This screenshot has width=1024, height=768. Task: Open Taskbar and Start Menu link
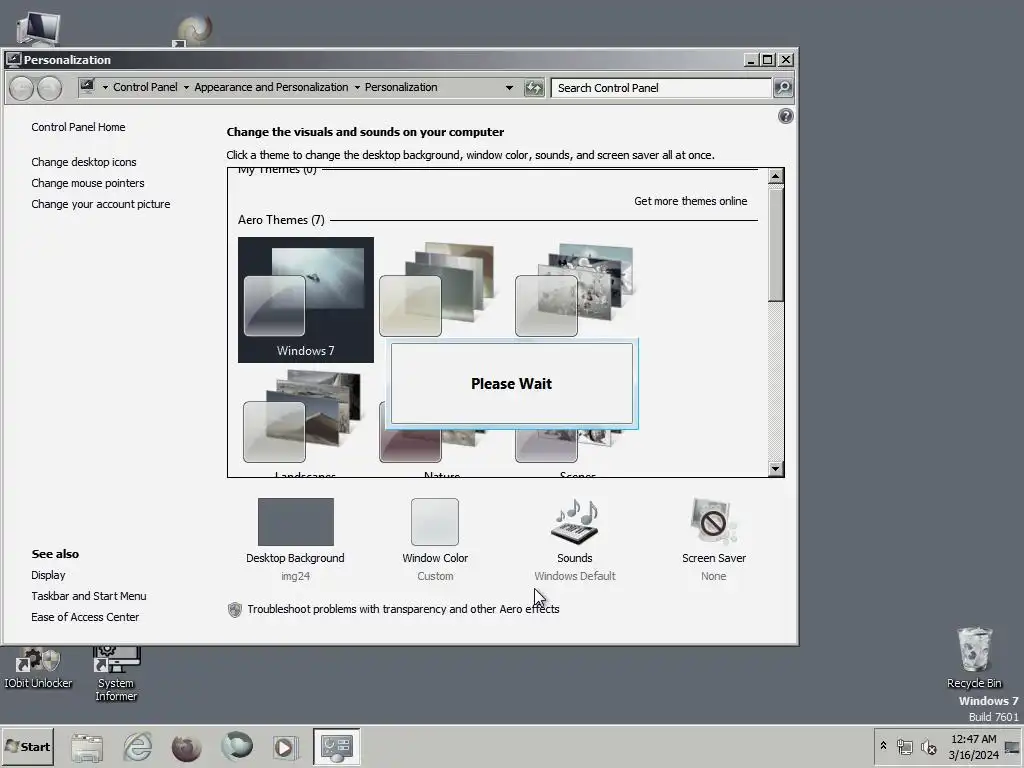click(89, 596)
